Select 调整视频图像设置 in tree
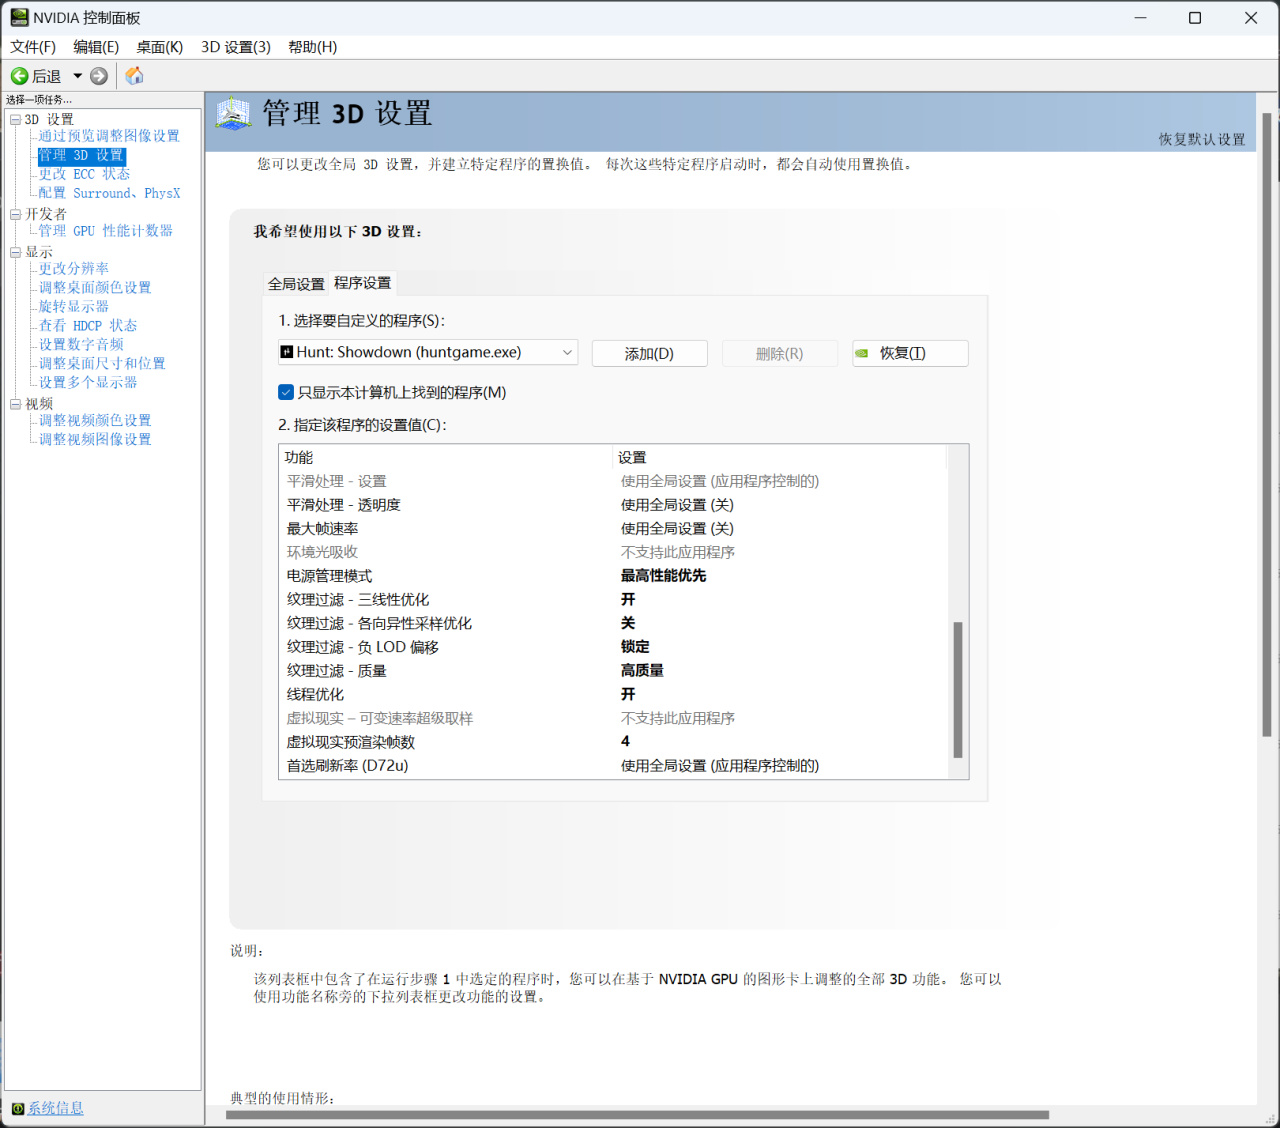The height and width of the screenshot is (1128, 1280). pos(95,440)
